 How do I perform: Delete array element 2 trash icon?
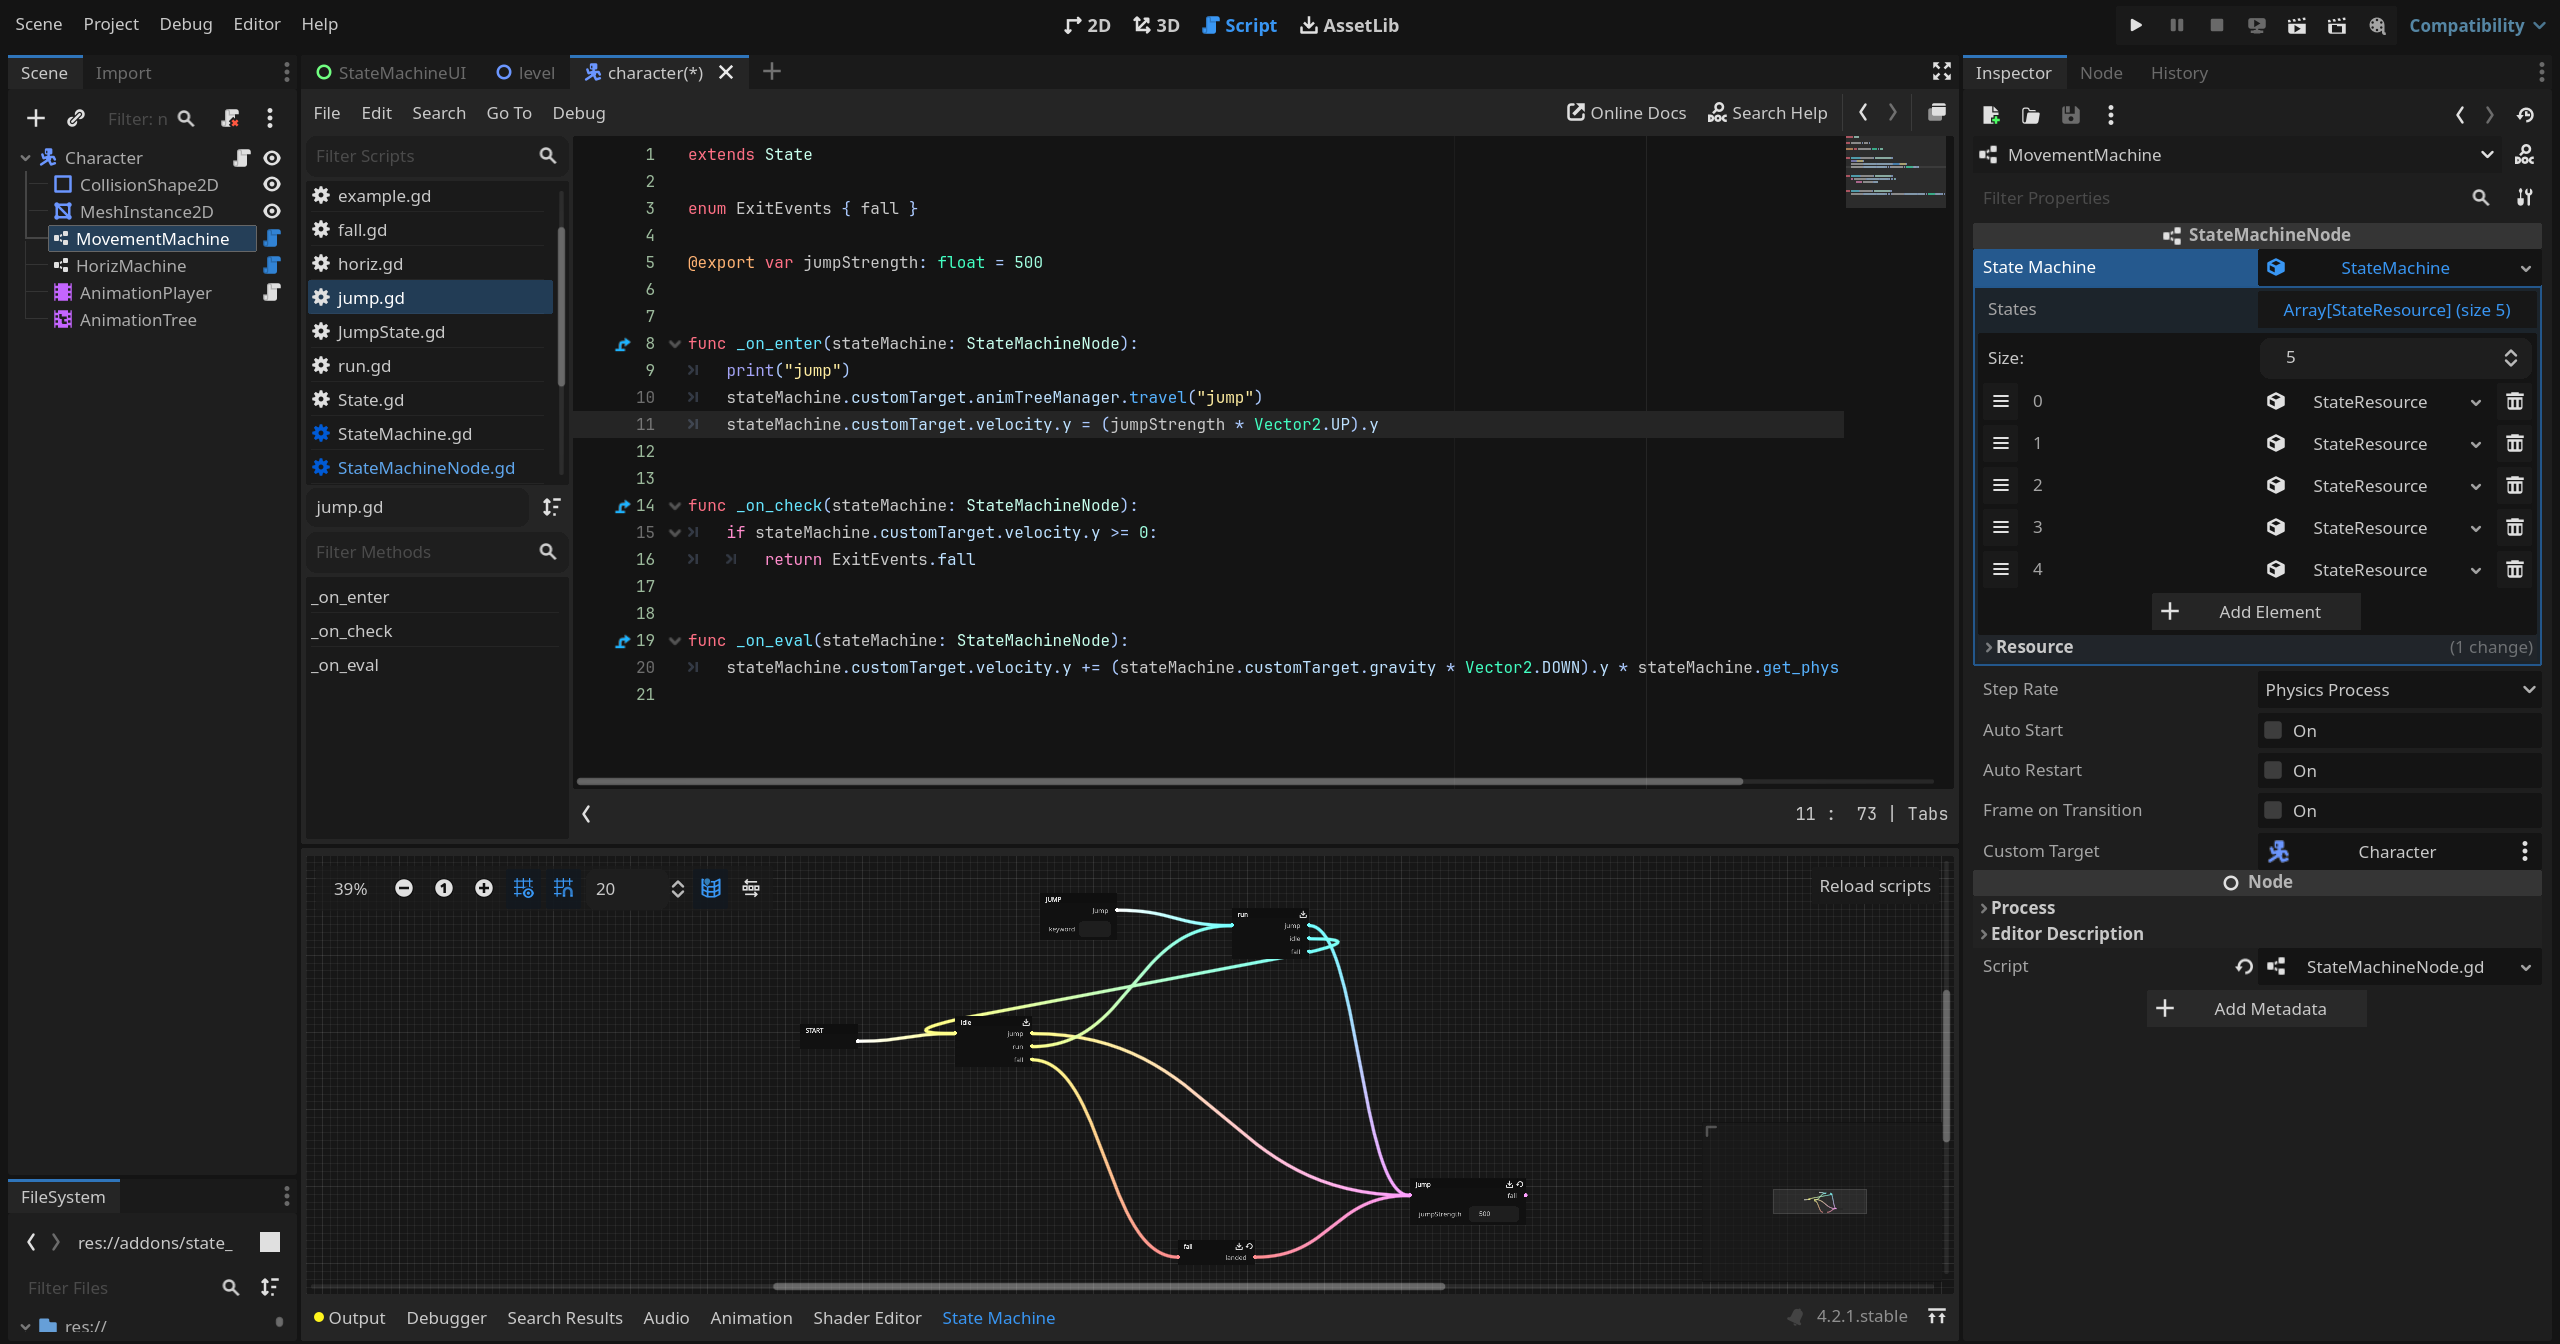[x=2514, y=486]
